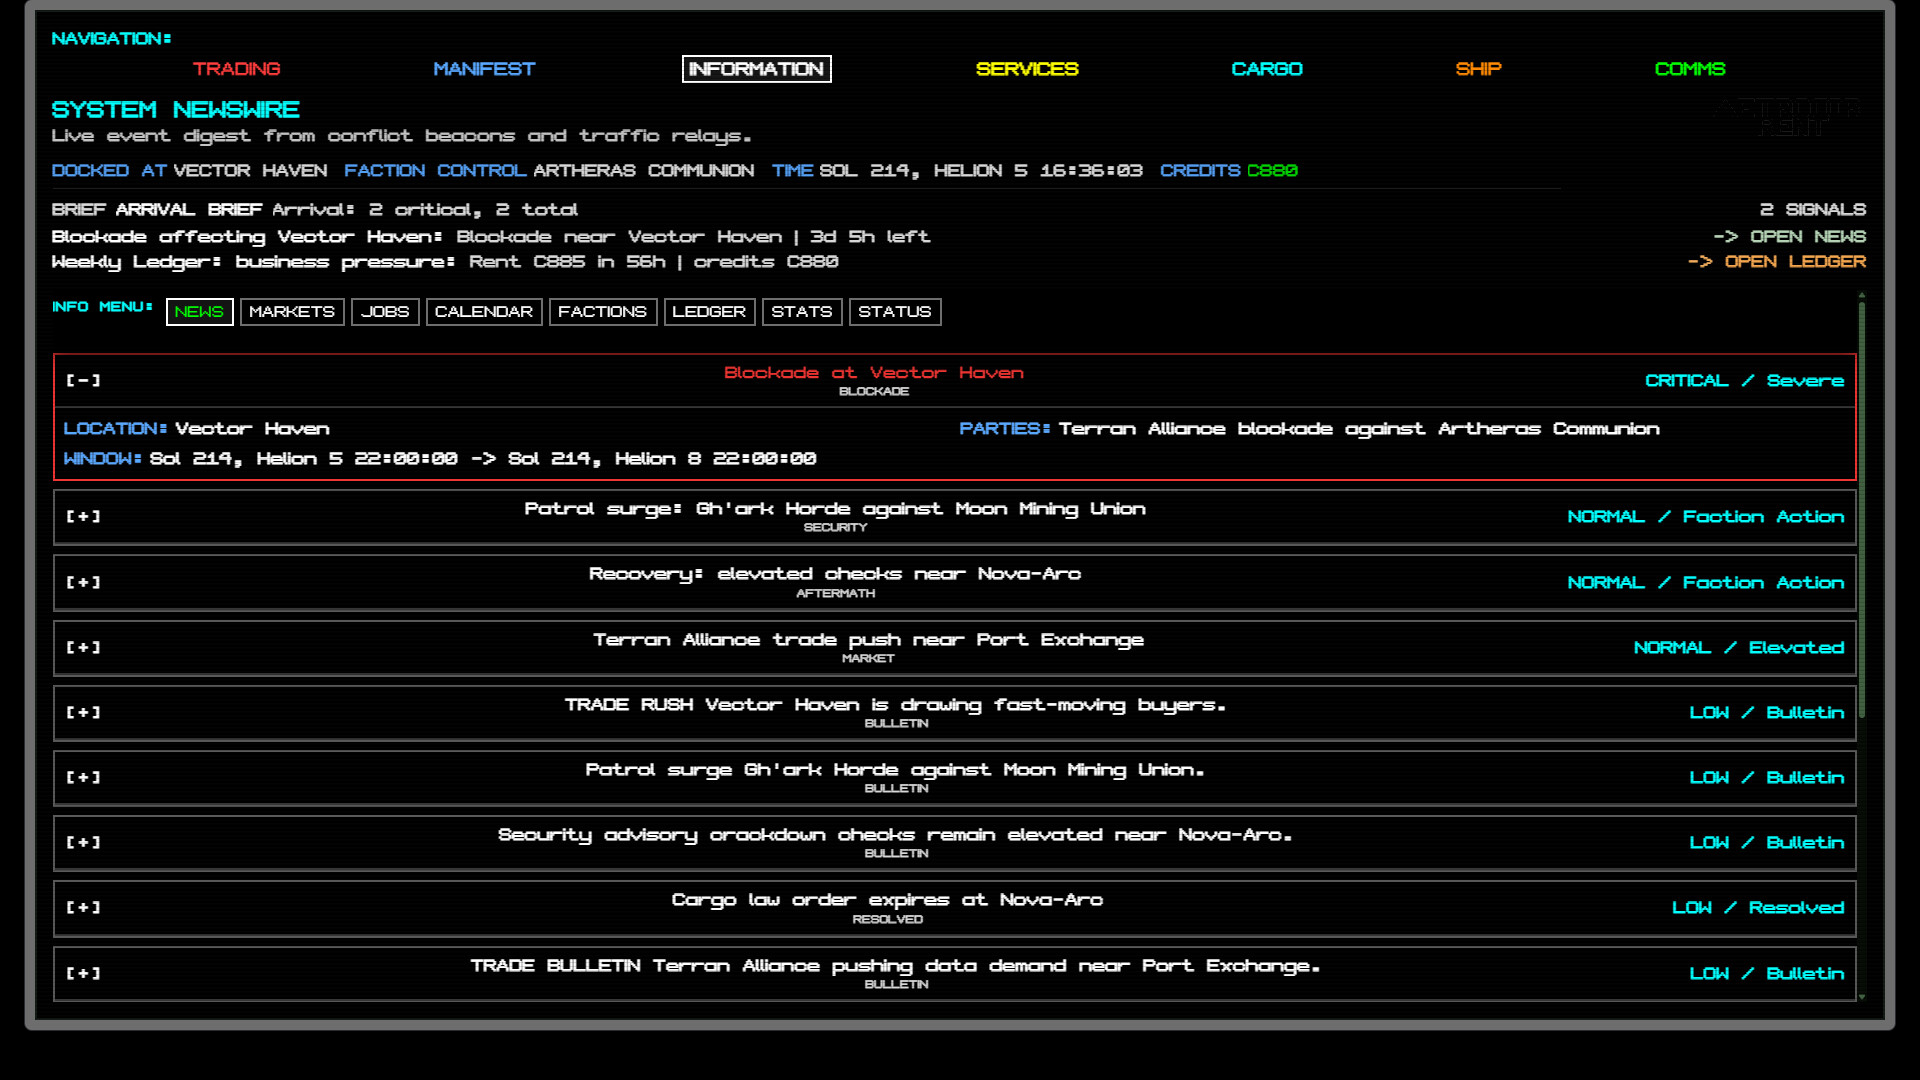Expand the Security advisory crackdown bulletin
Viewport: 1920px width, 1080px height.
pyautogui.click(x=84, y=843)
